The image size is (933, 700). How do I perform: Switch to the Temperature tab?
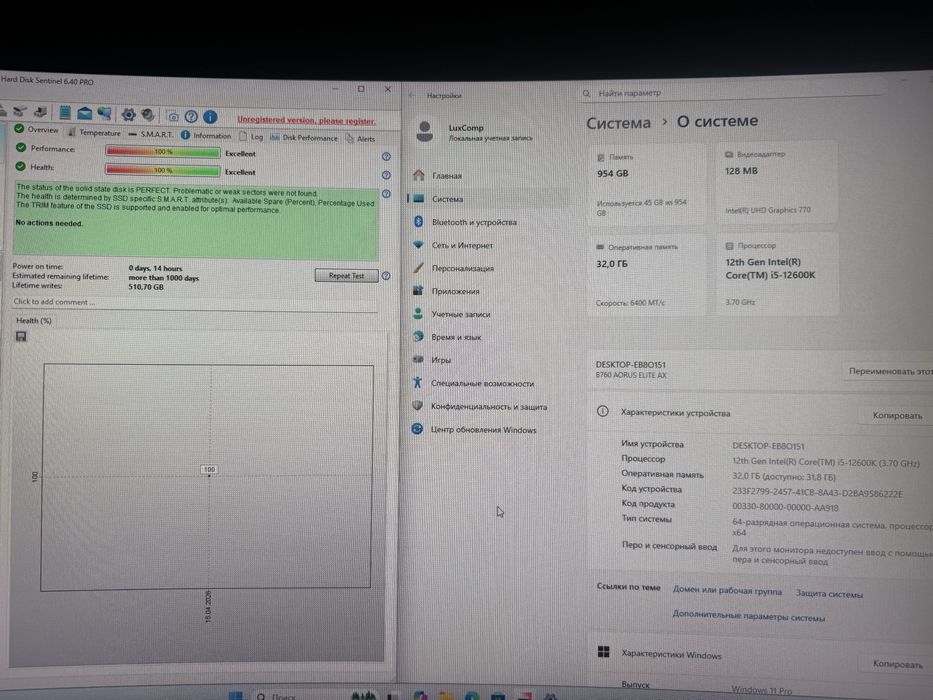click(94, 132)
